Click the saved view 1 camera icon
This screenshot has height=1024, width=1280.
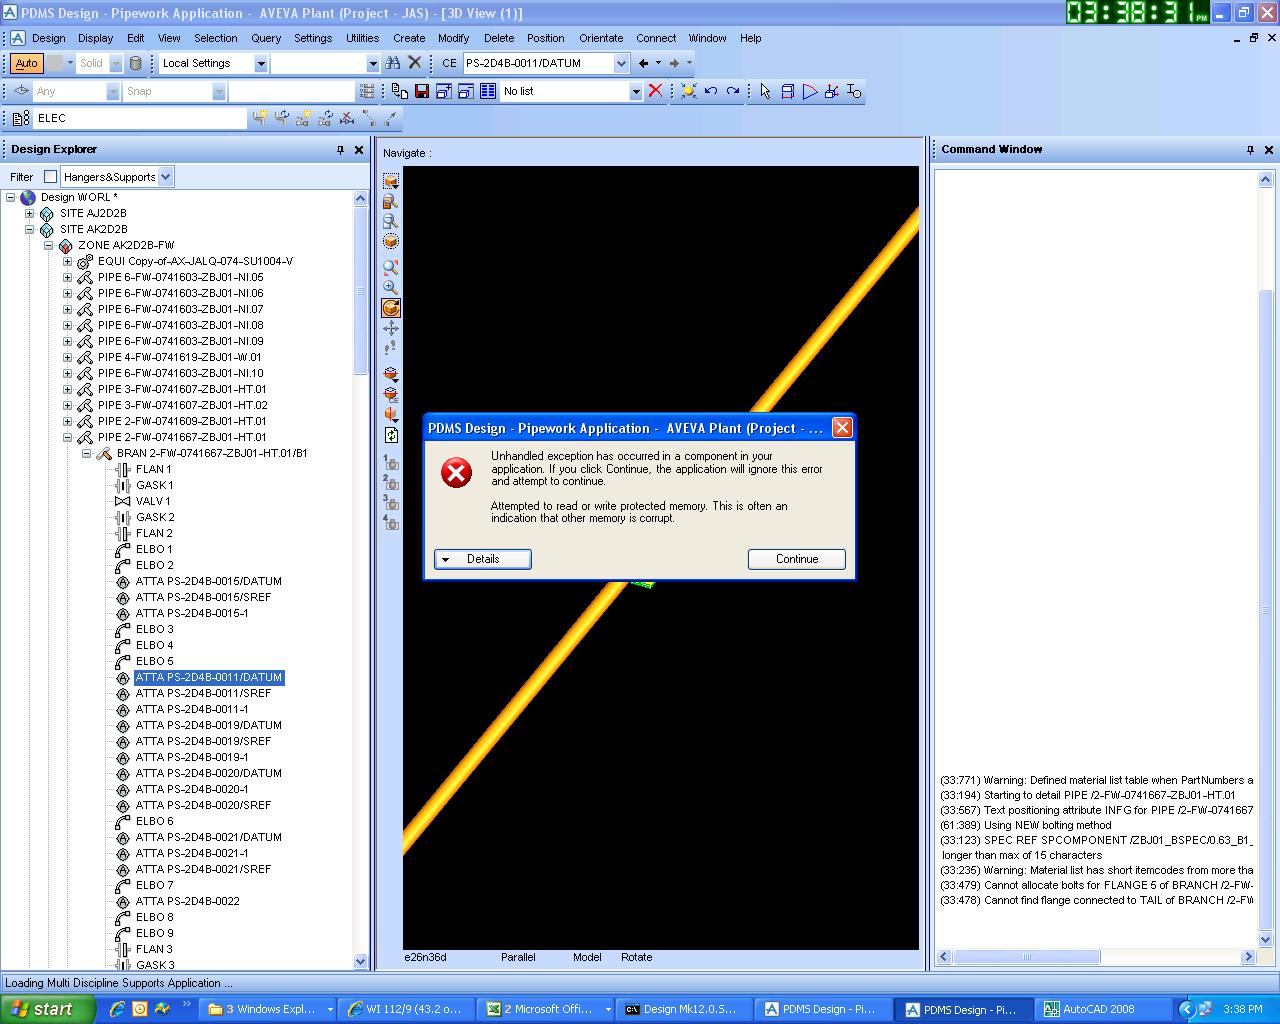coord(391,463)
